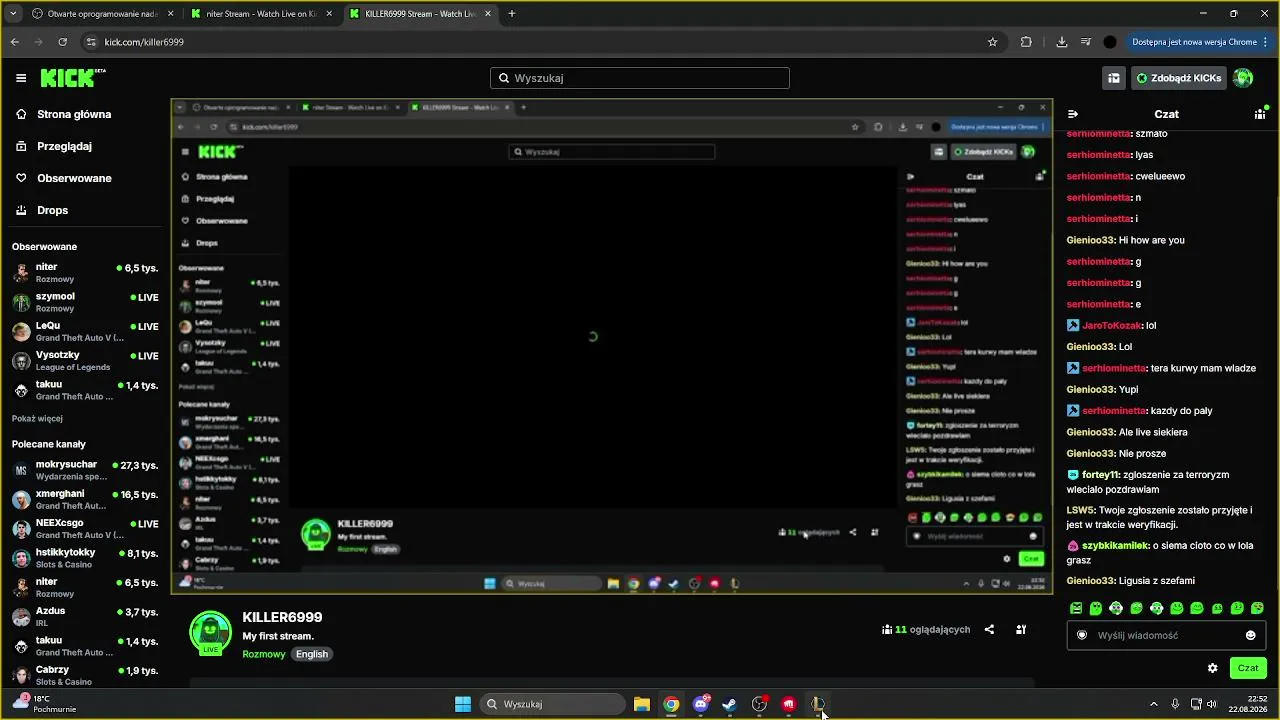Expand followed list with Pokaż więcej
This screenshot has height=720, width=1280.
[37, 419]
